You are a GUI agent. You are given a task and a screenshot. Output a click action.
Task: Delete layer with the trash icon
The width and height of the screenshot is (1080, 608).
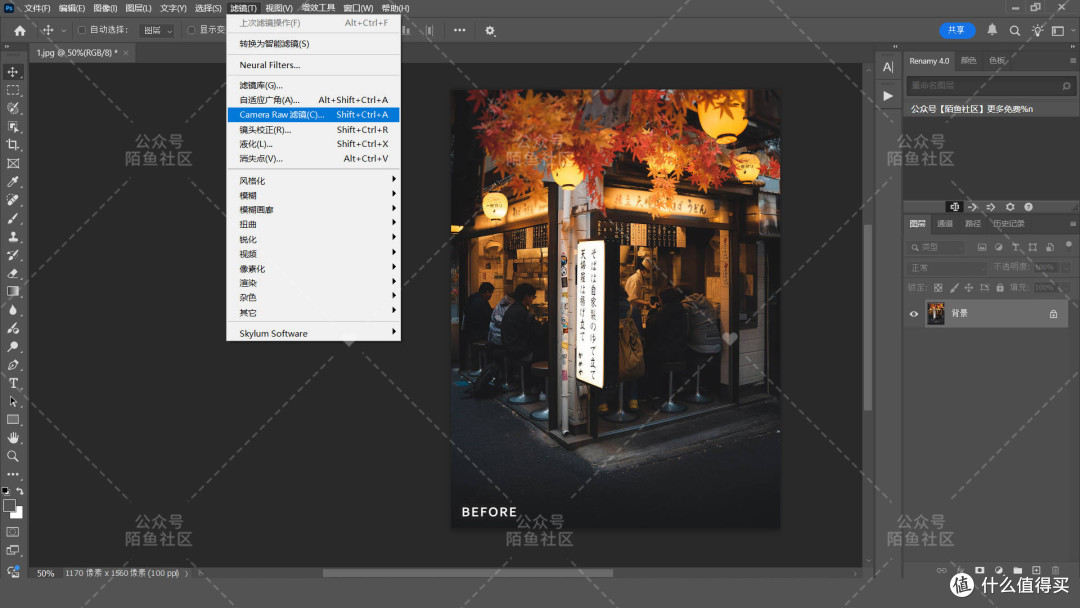click(x=1055, y=570)
